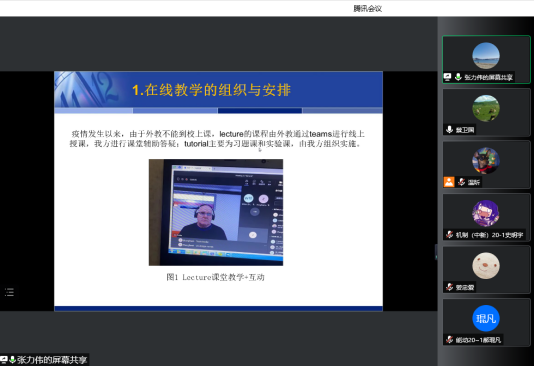This screenshot has width=534, height=366.
Task: Click the screen-share icon in the bottom-left label
Action: (x=4, y=360)
